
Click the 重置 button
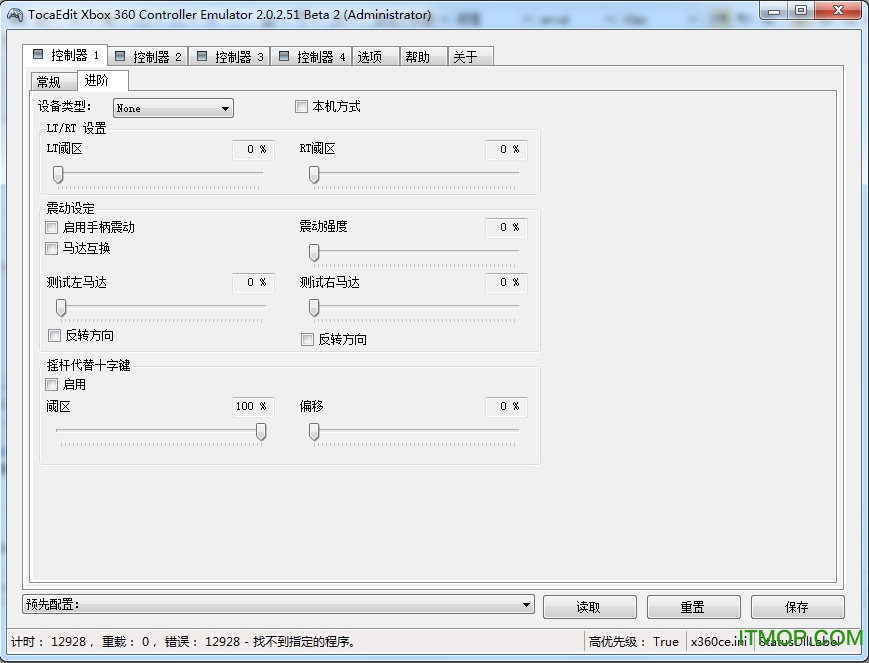[x=693, y=606]
